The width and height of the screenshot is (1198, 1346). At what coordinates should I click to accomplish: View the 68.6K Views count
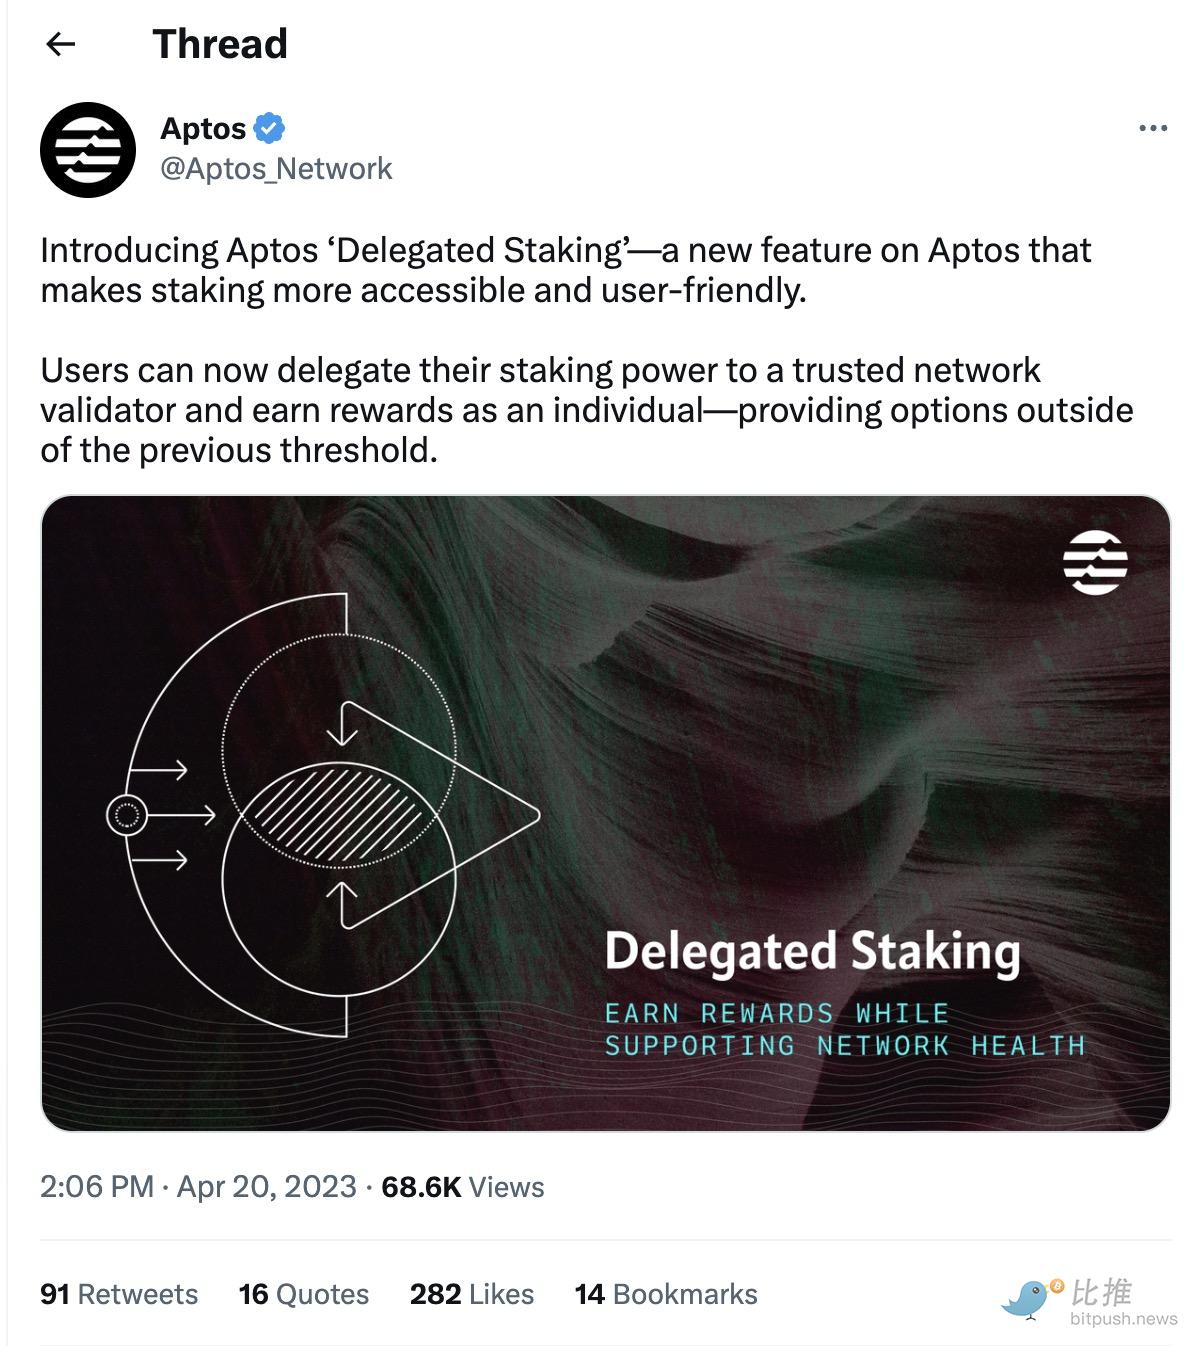(x=463, y=1187)
